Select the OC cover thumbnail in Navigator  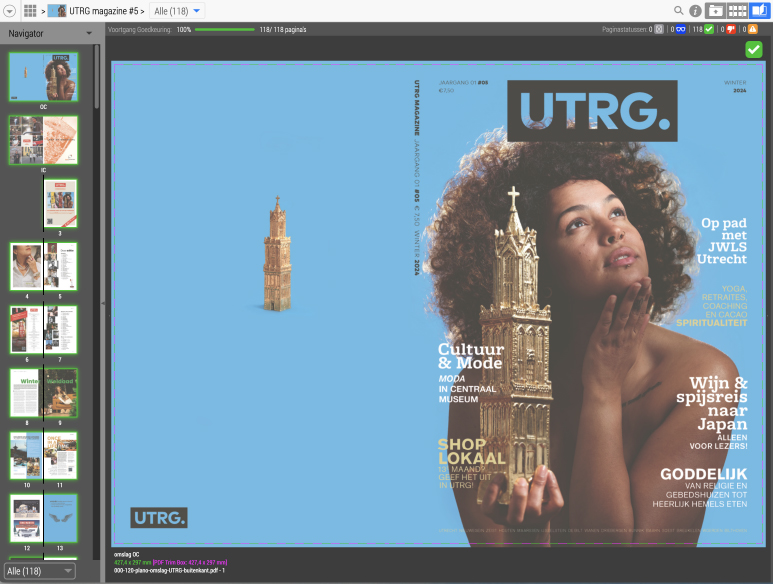[43, 77]
